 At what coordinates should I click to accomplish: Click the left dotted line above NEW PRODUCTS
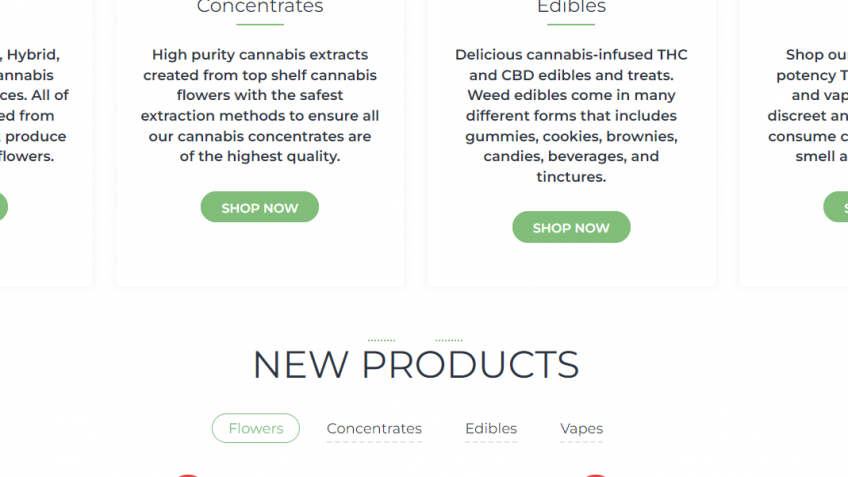(x=381, y=340)
